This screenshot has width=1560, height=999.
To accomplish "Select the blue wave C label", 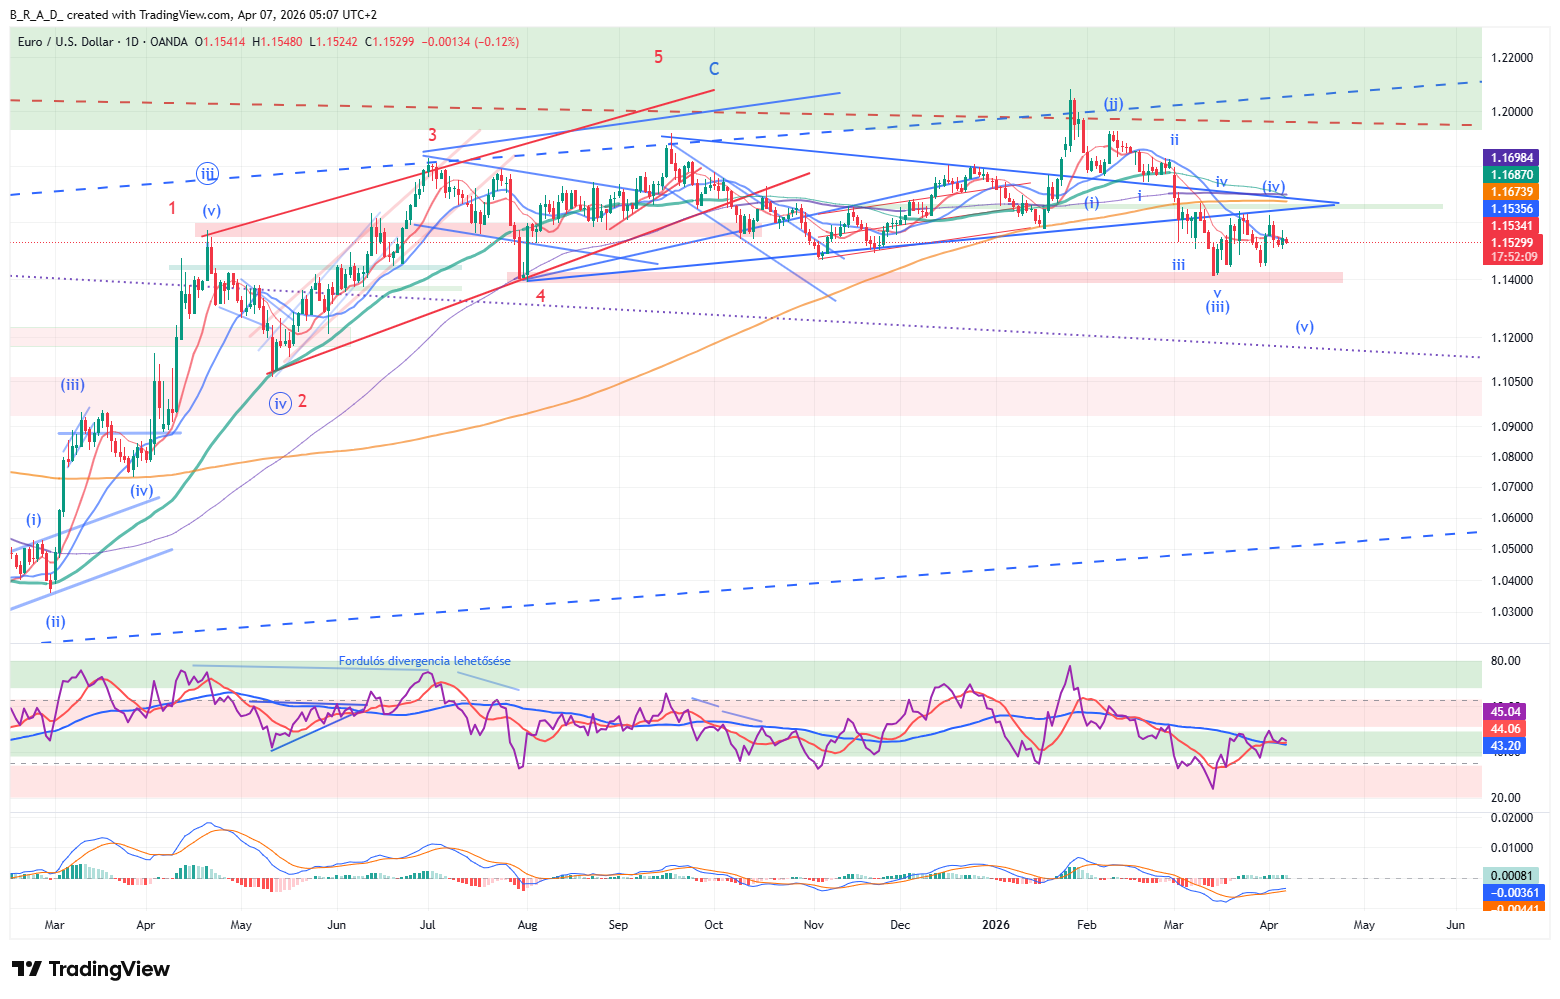I will 714,69.
